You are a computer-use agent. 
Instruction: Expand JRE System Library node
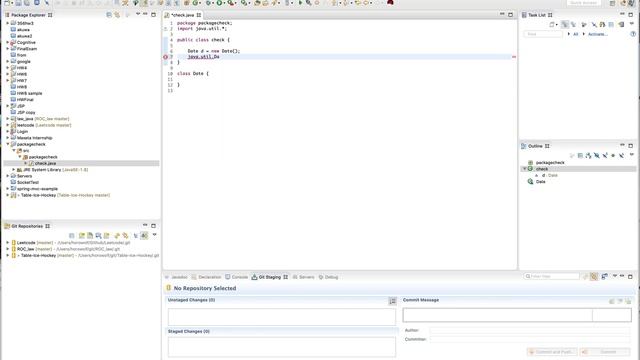coord(13,169)
